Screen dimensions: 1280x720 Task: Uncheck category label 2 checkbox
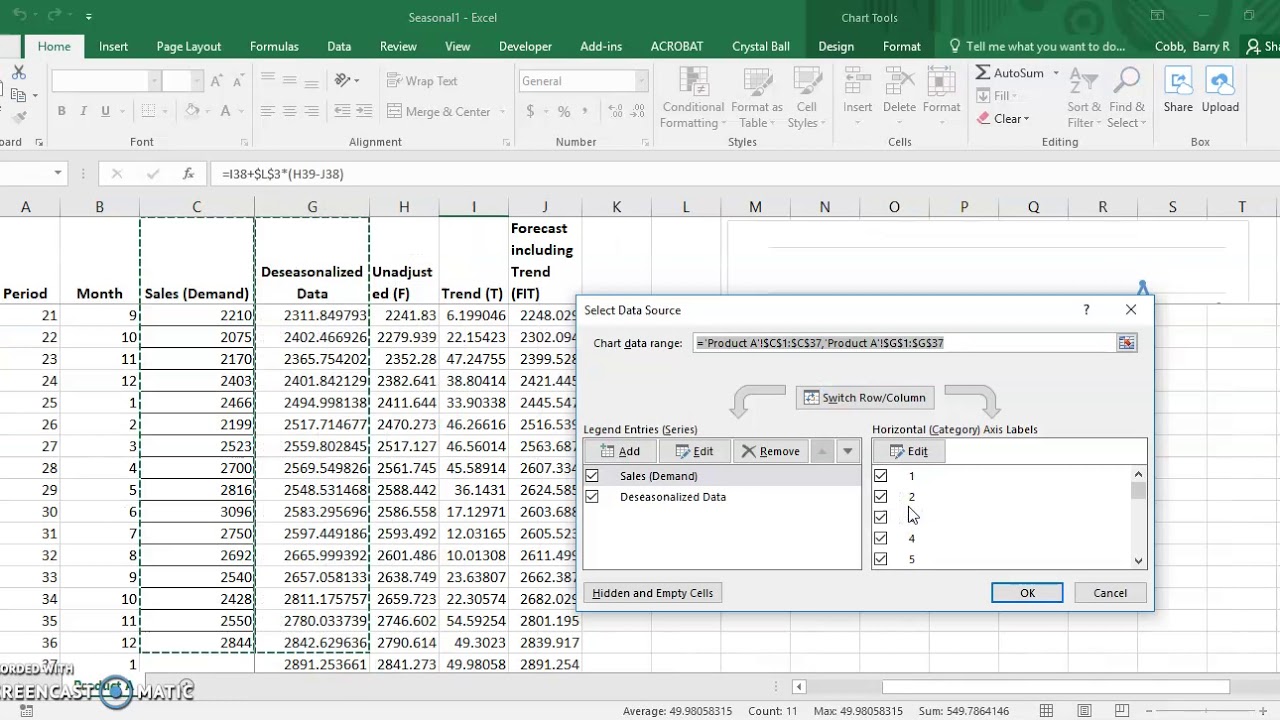pyautogui.click(x=880, y=497)
